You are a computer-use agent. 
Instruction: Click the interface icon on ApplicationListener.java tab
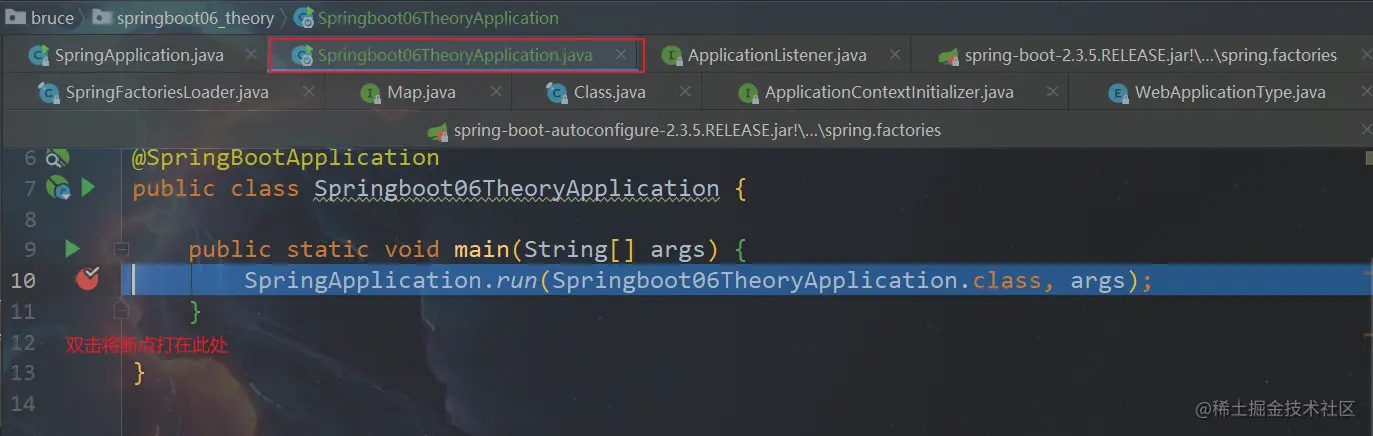pos(673,56)
